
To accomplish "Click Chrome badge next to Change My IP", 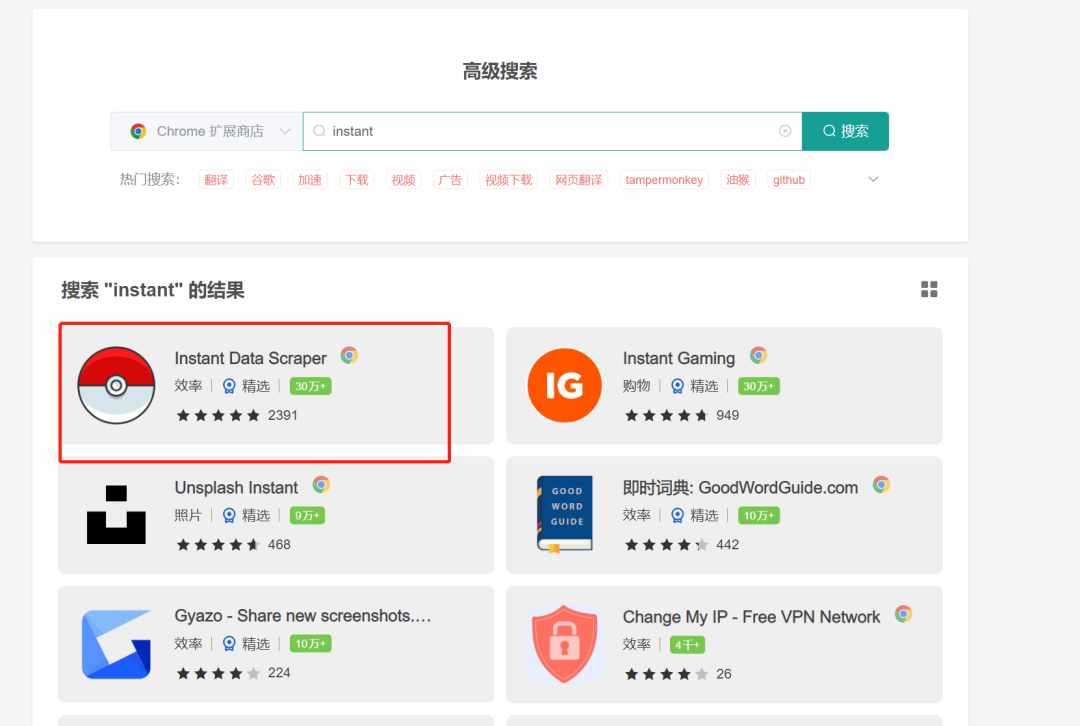I will coord(904,614).
